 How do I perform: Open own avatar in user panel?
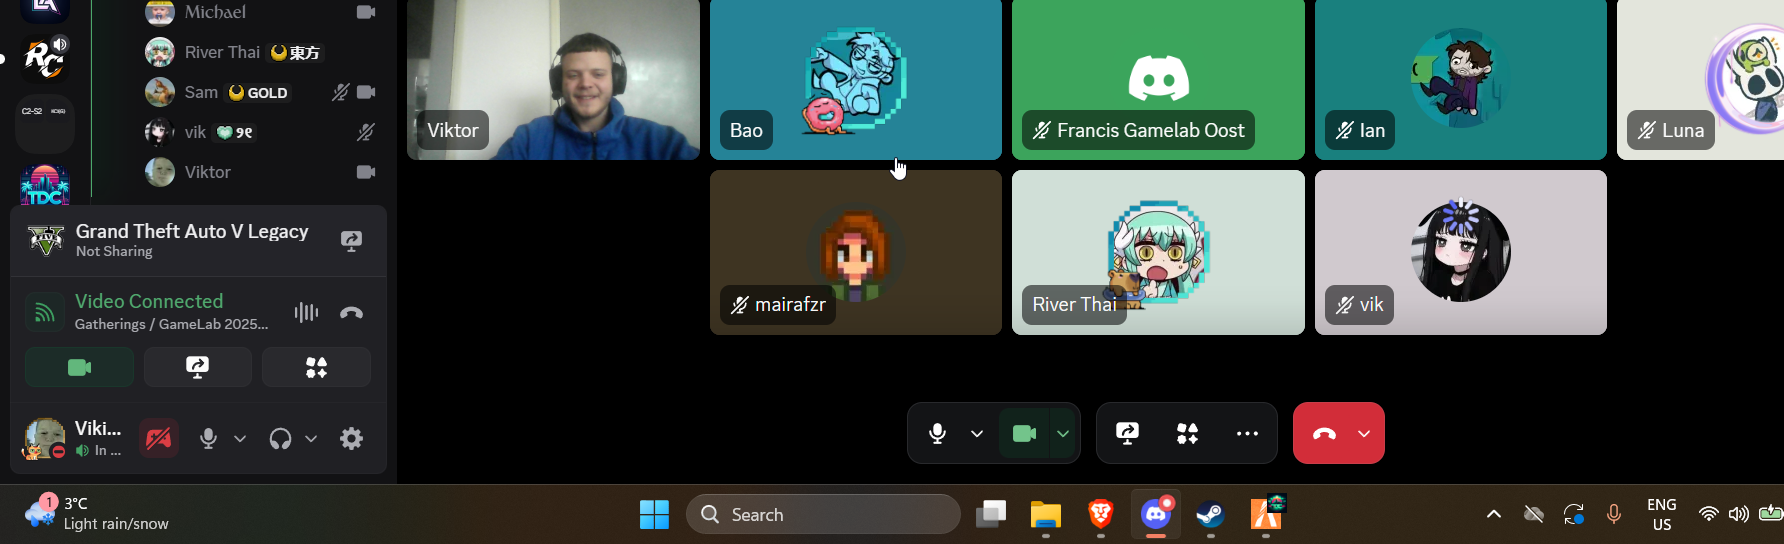coord(45,438)
